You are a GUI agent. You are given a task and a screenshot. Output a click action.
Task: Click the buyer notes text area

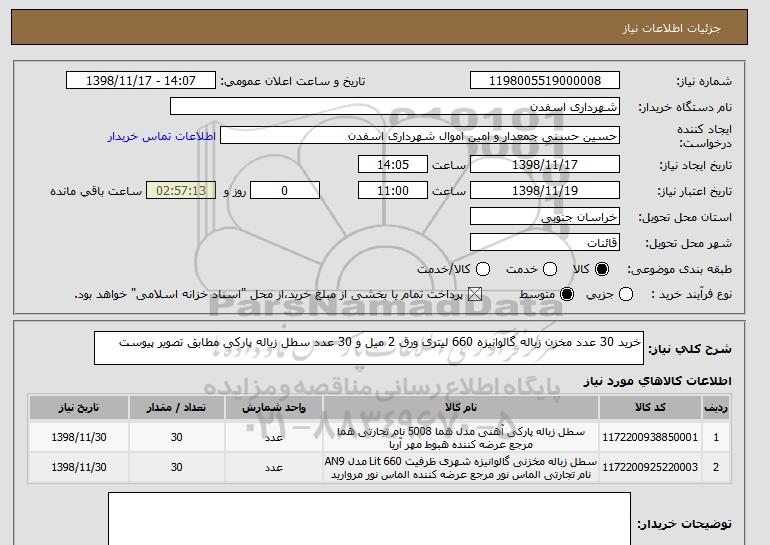point(369,519)
